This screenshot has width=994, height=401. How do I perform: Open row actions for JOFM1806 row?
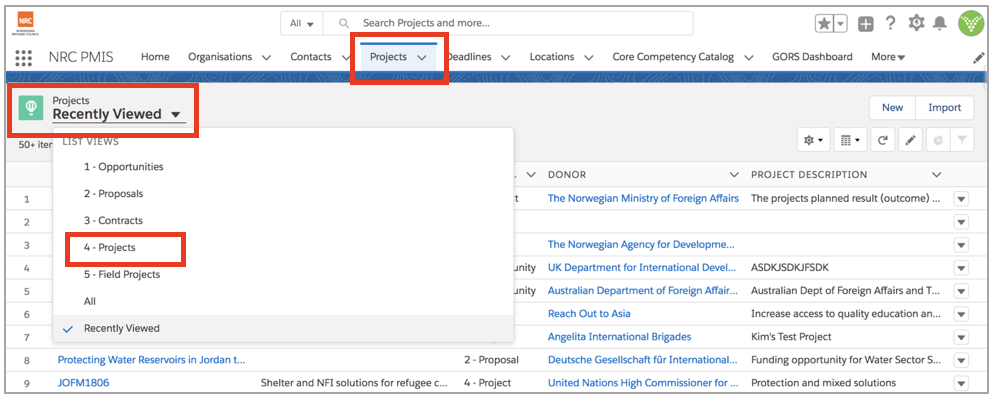pyautogui.click(x=961, y=383)
